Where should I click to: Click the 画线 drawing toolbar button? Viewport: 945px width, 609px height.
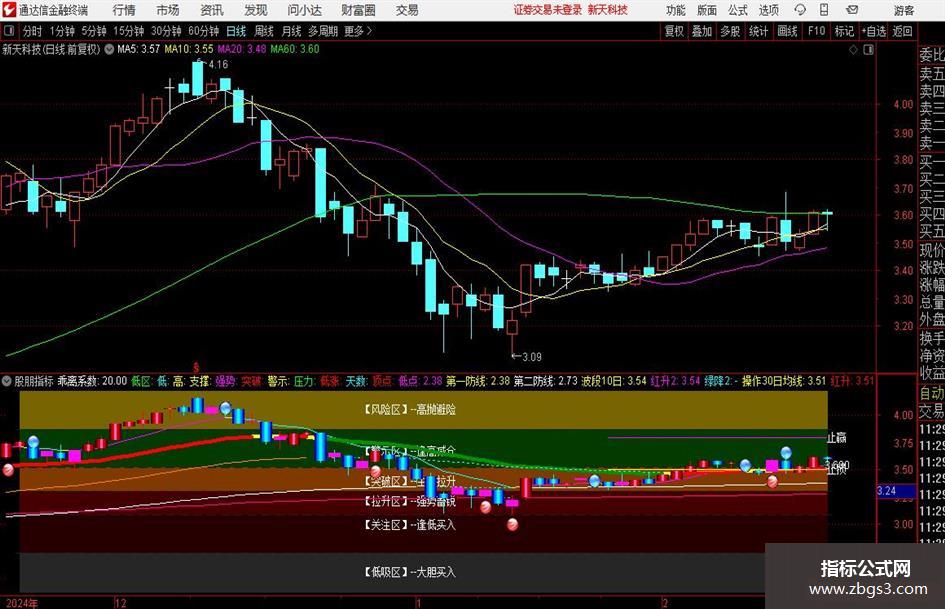click(x=787, y=31)
